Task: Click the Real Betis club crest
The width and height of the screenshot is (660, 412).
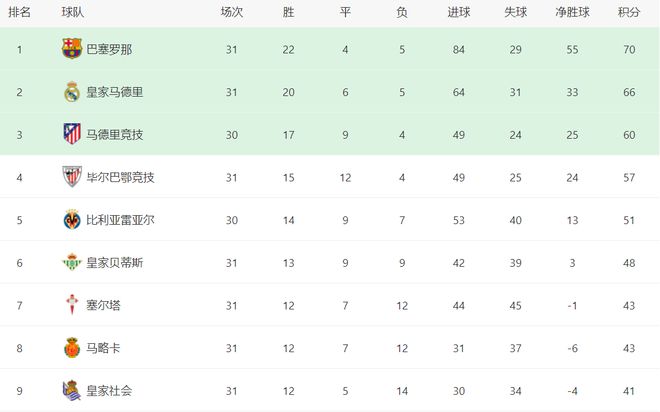Action: [x=71, y=263]
